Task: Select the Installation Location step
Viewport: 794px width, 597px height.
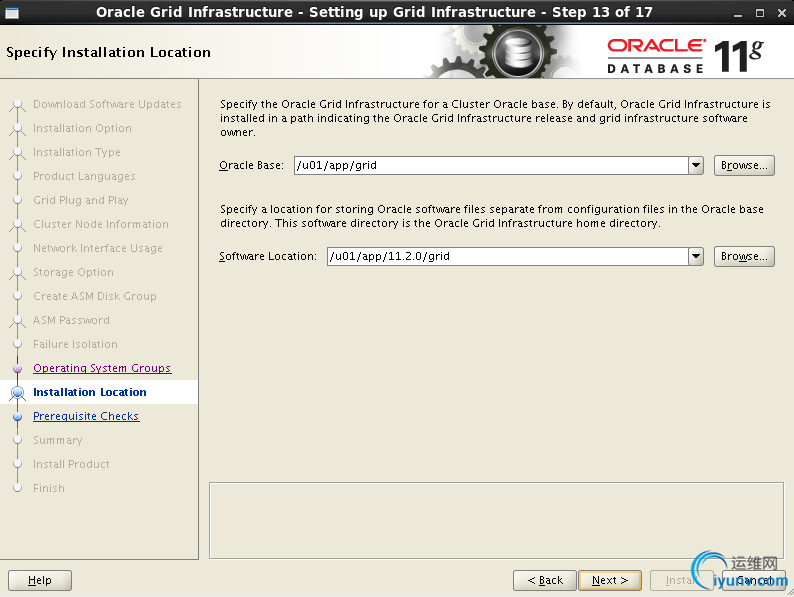Action: pyautogui.click(x=90, y=392)
